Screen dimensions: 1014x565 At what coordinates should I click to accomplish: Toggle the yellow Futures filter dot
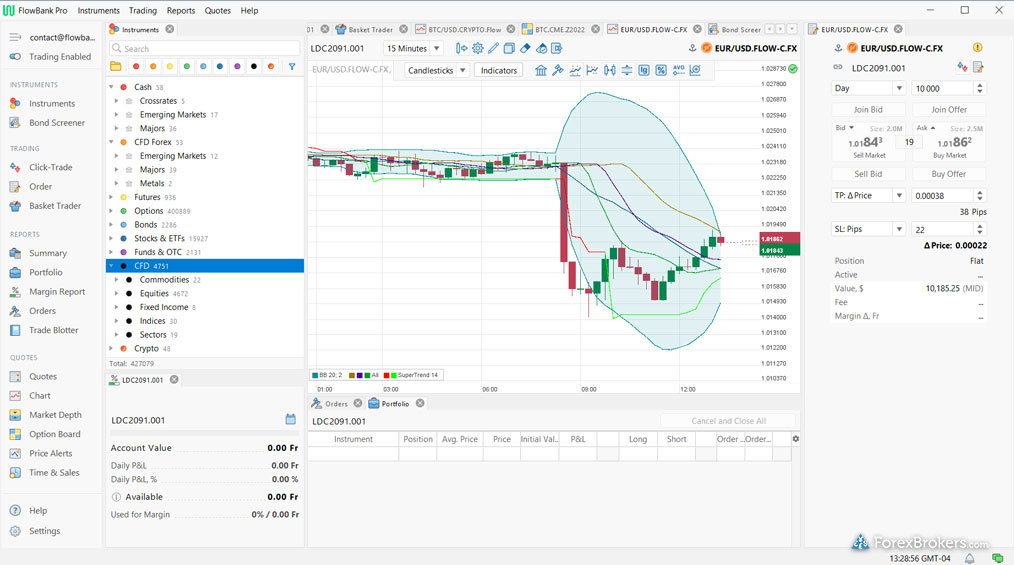[x=169, y=66]
